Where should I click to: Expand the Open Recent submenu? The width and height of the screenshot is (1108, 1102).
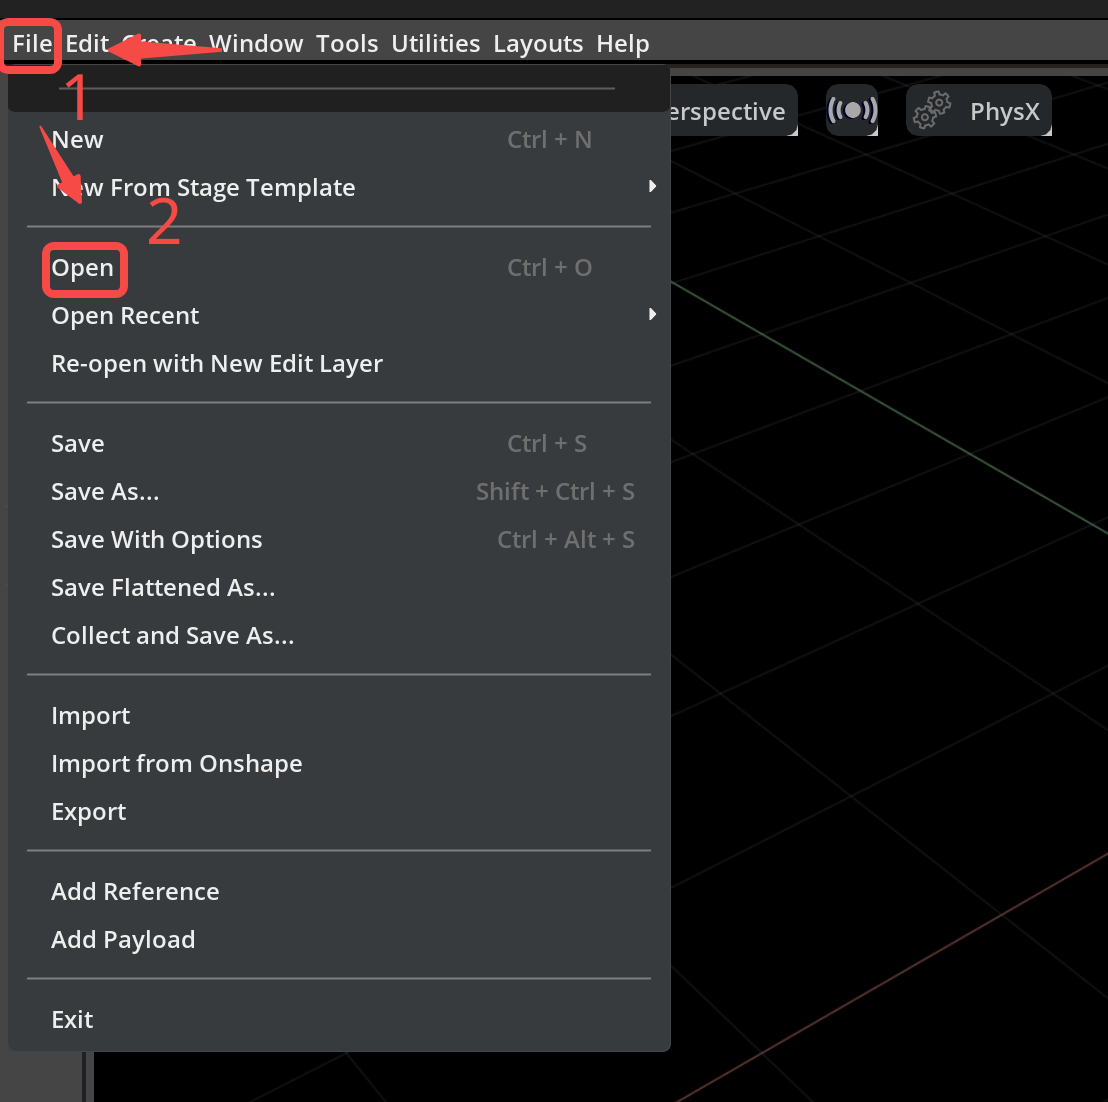pyautogui.click(x=339, y=316)
